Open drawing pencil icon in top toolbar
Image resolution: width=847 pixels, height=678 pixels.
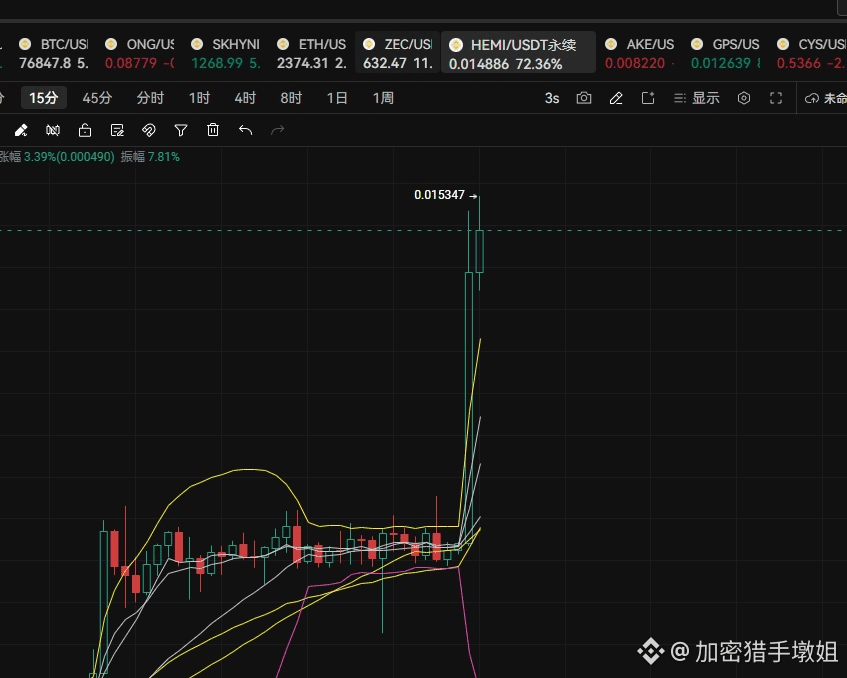pos(616,98)
